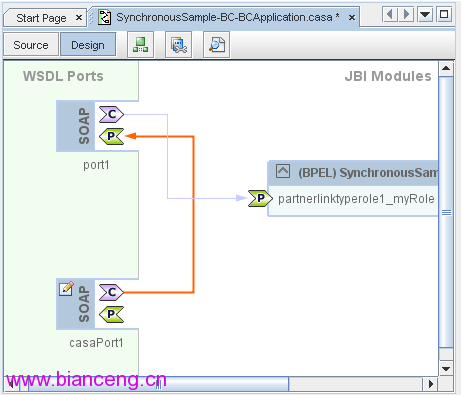Select the Provide endpoint of casaPort1

coord(112,314)
